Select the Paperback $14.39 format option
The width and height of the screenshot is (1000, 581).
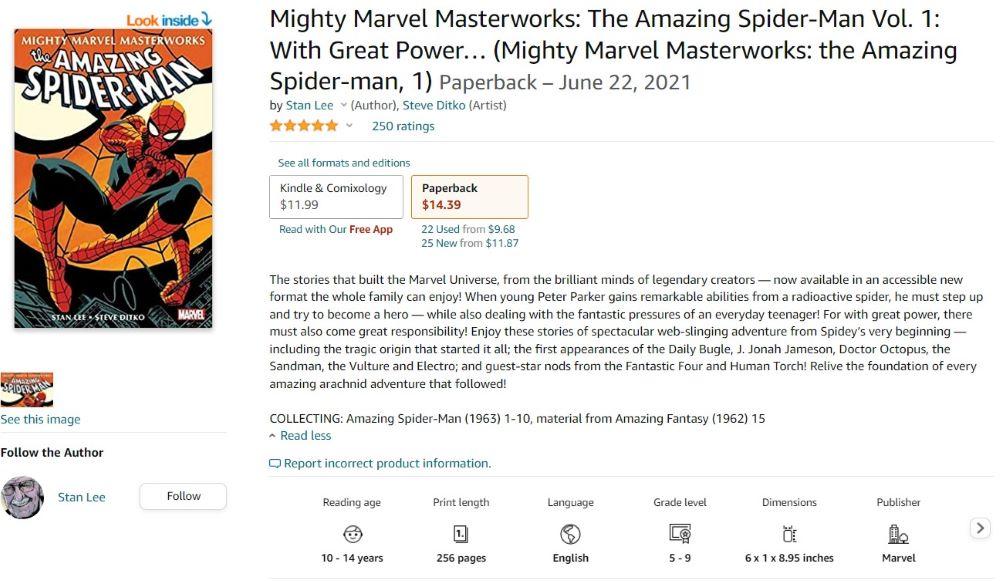[469, 196]
